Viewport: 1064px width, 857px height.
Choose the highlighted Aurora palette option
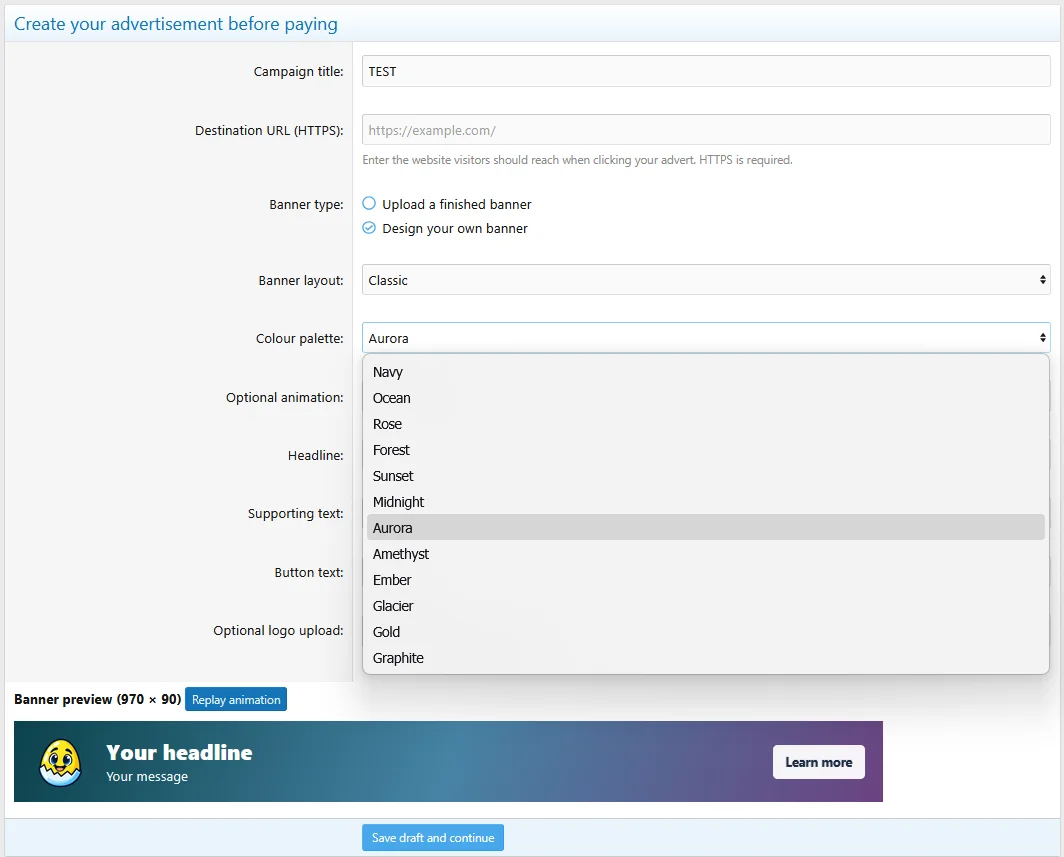pos(706,528)
